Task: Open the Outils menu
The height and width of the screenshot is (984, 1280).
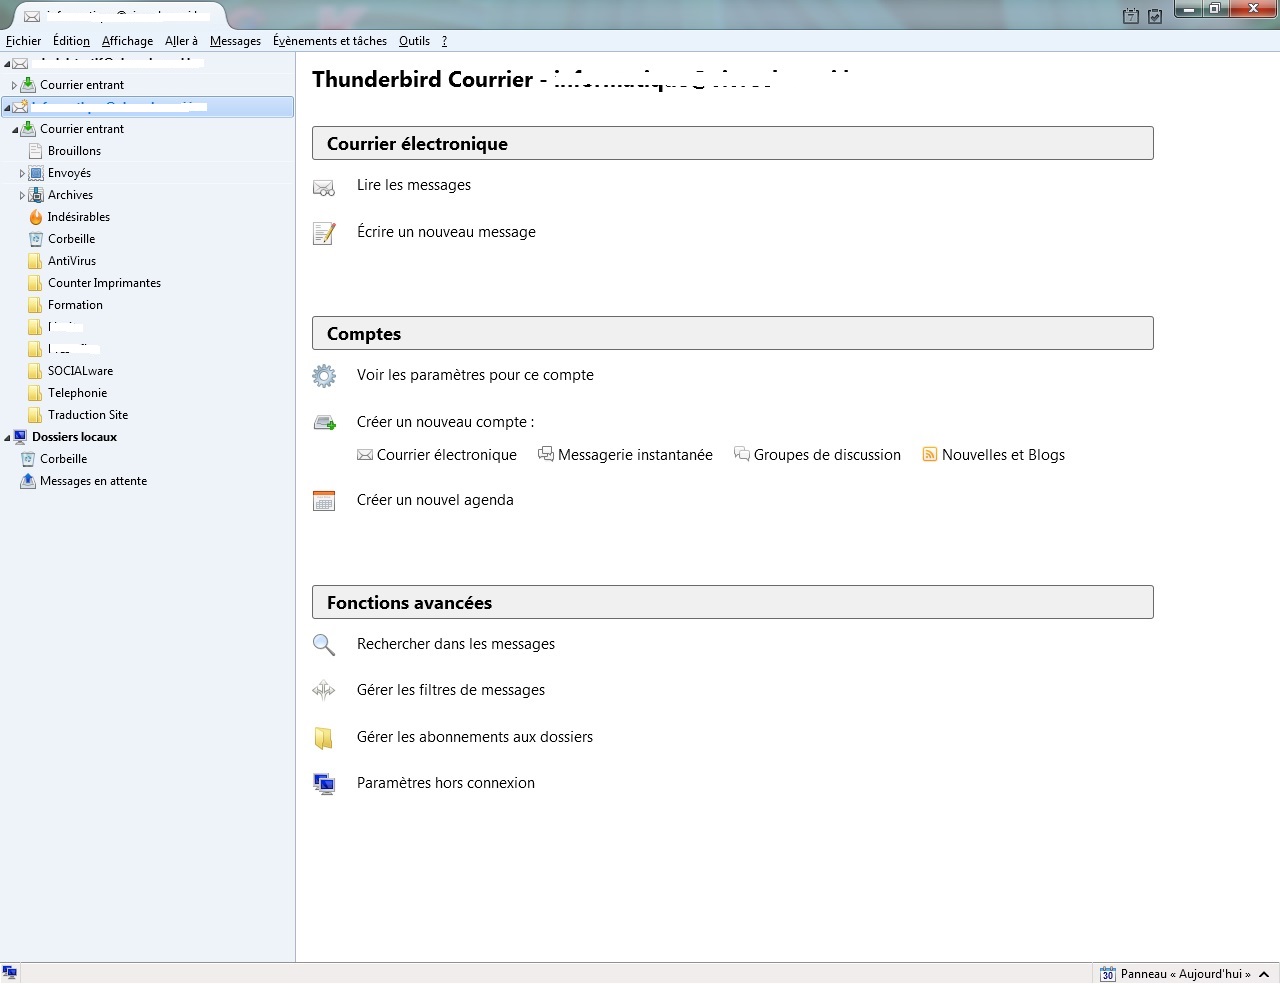Action: 414,41
